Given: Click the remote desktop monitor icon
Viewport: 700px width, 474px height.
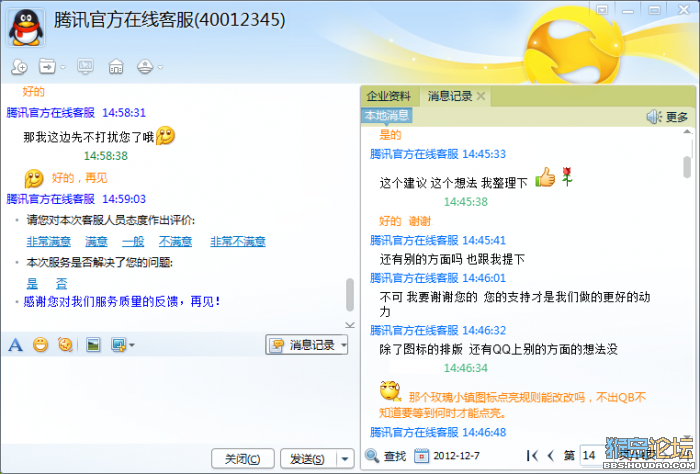Looking at the screenshot, I should [x=85, y=67].
